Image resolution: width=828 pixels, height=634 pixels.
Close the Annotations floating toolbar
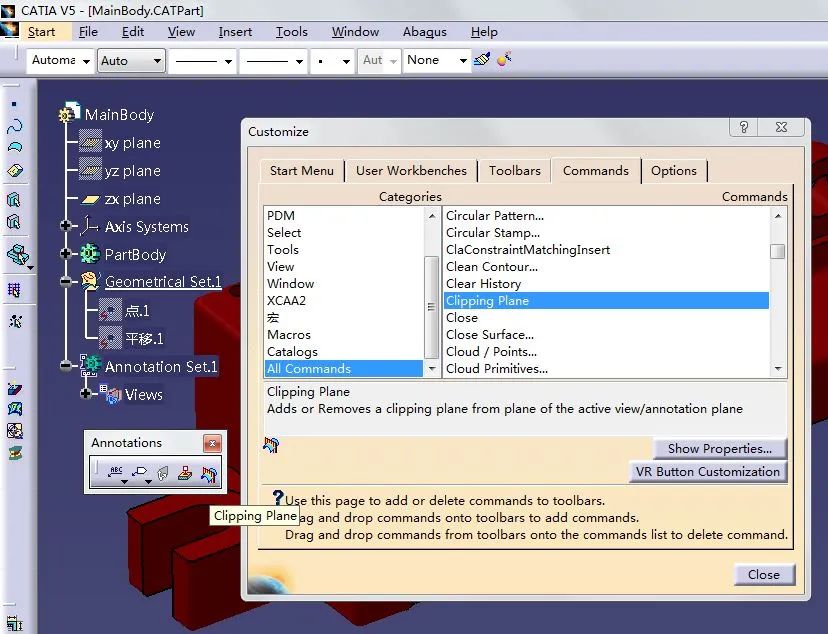[x=212, y=443]
